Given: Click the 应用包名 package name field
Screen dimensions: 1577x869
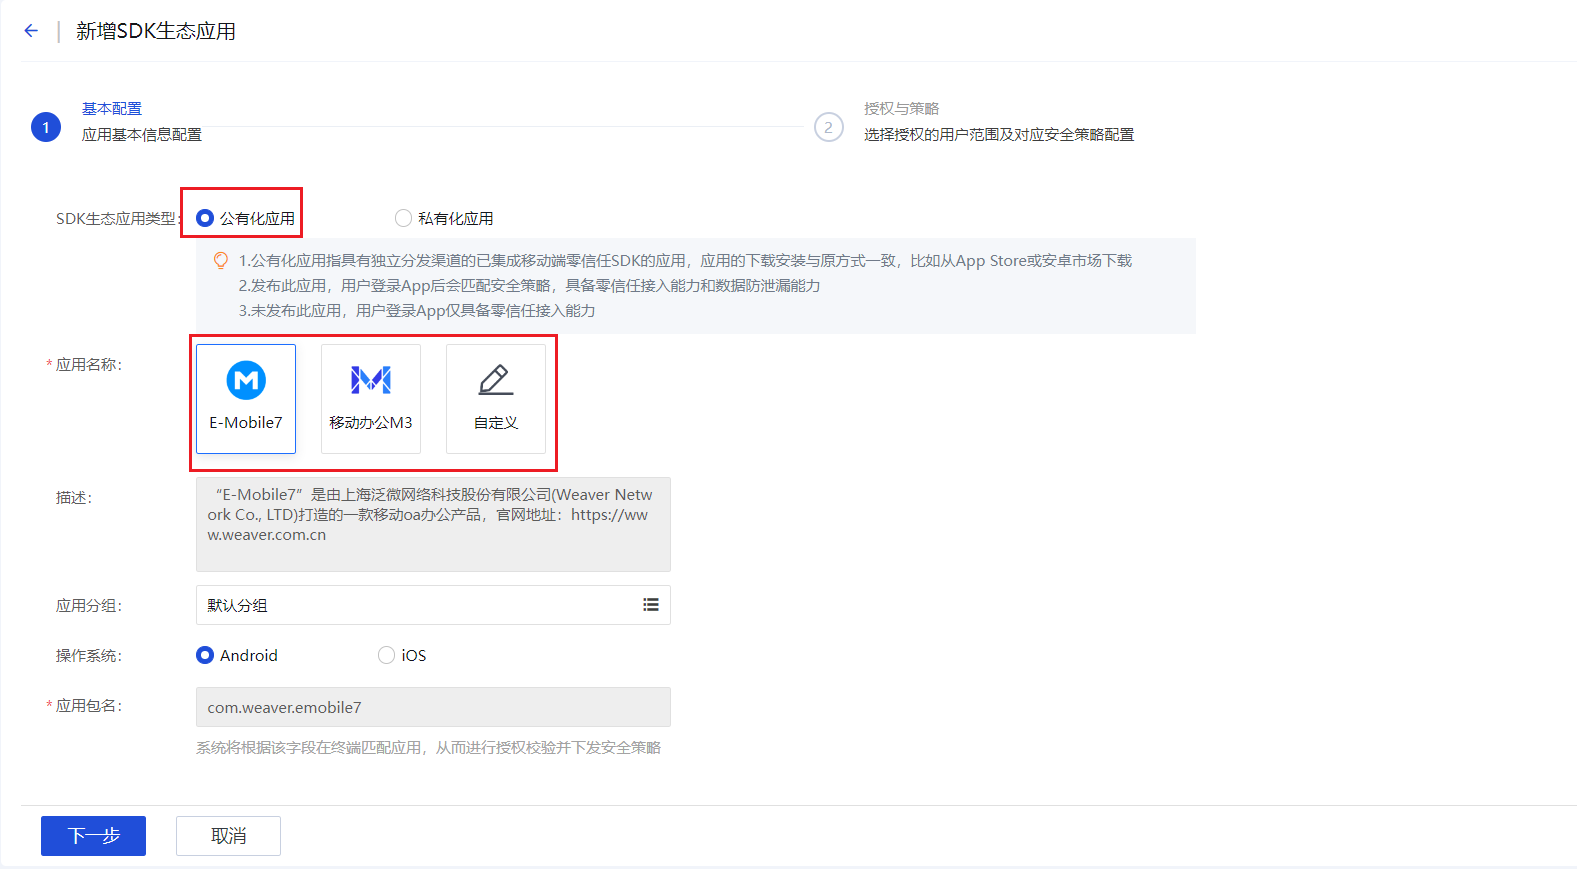Looking at the screenshot, I should (x=433, y=707).
